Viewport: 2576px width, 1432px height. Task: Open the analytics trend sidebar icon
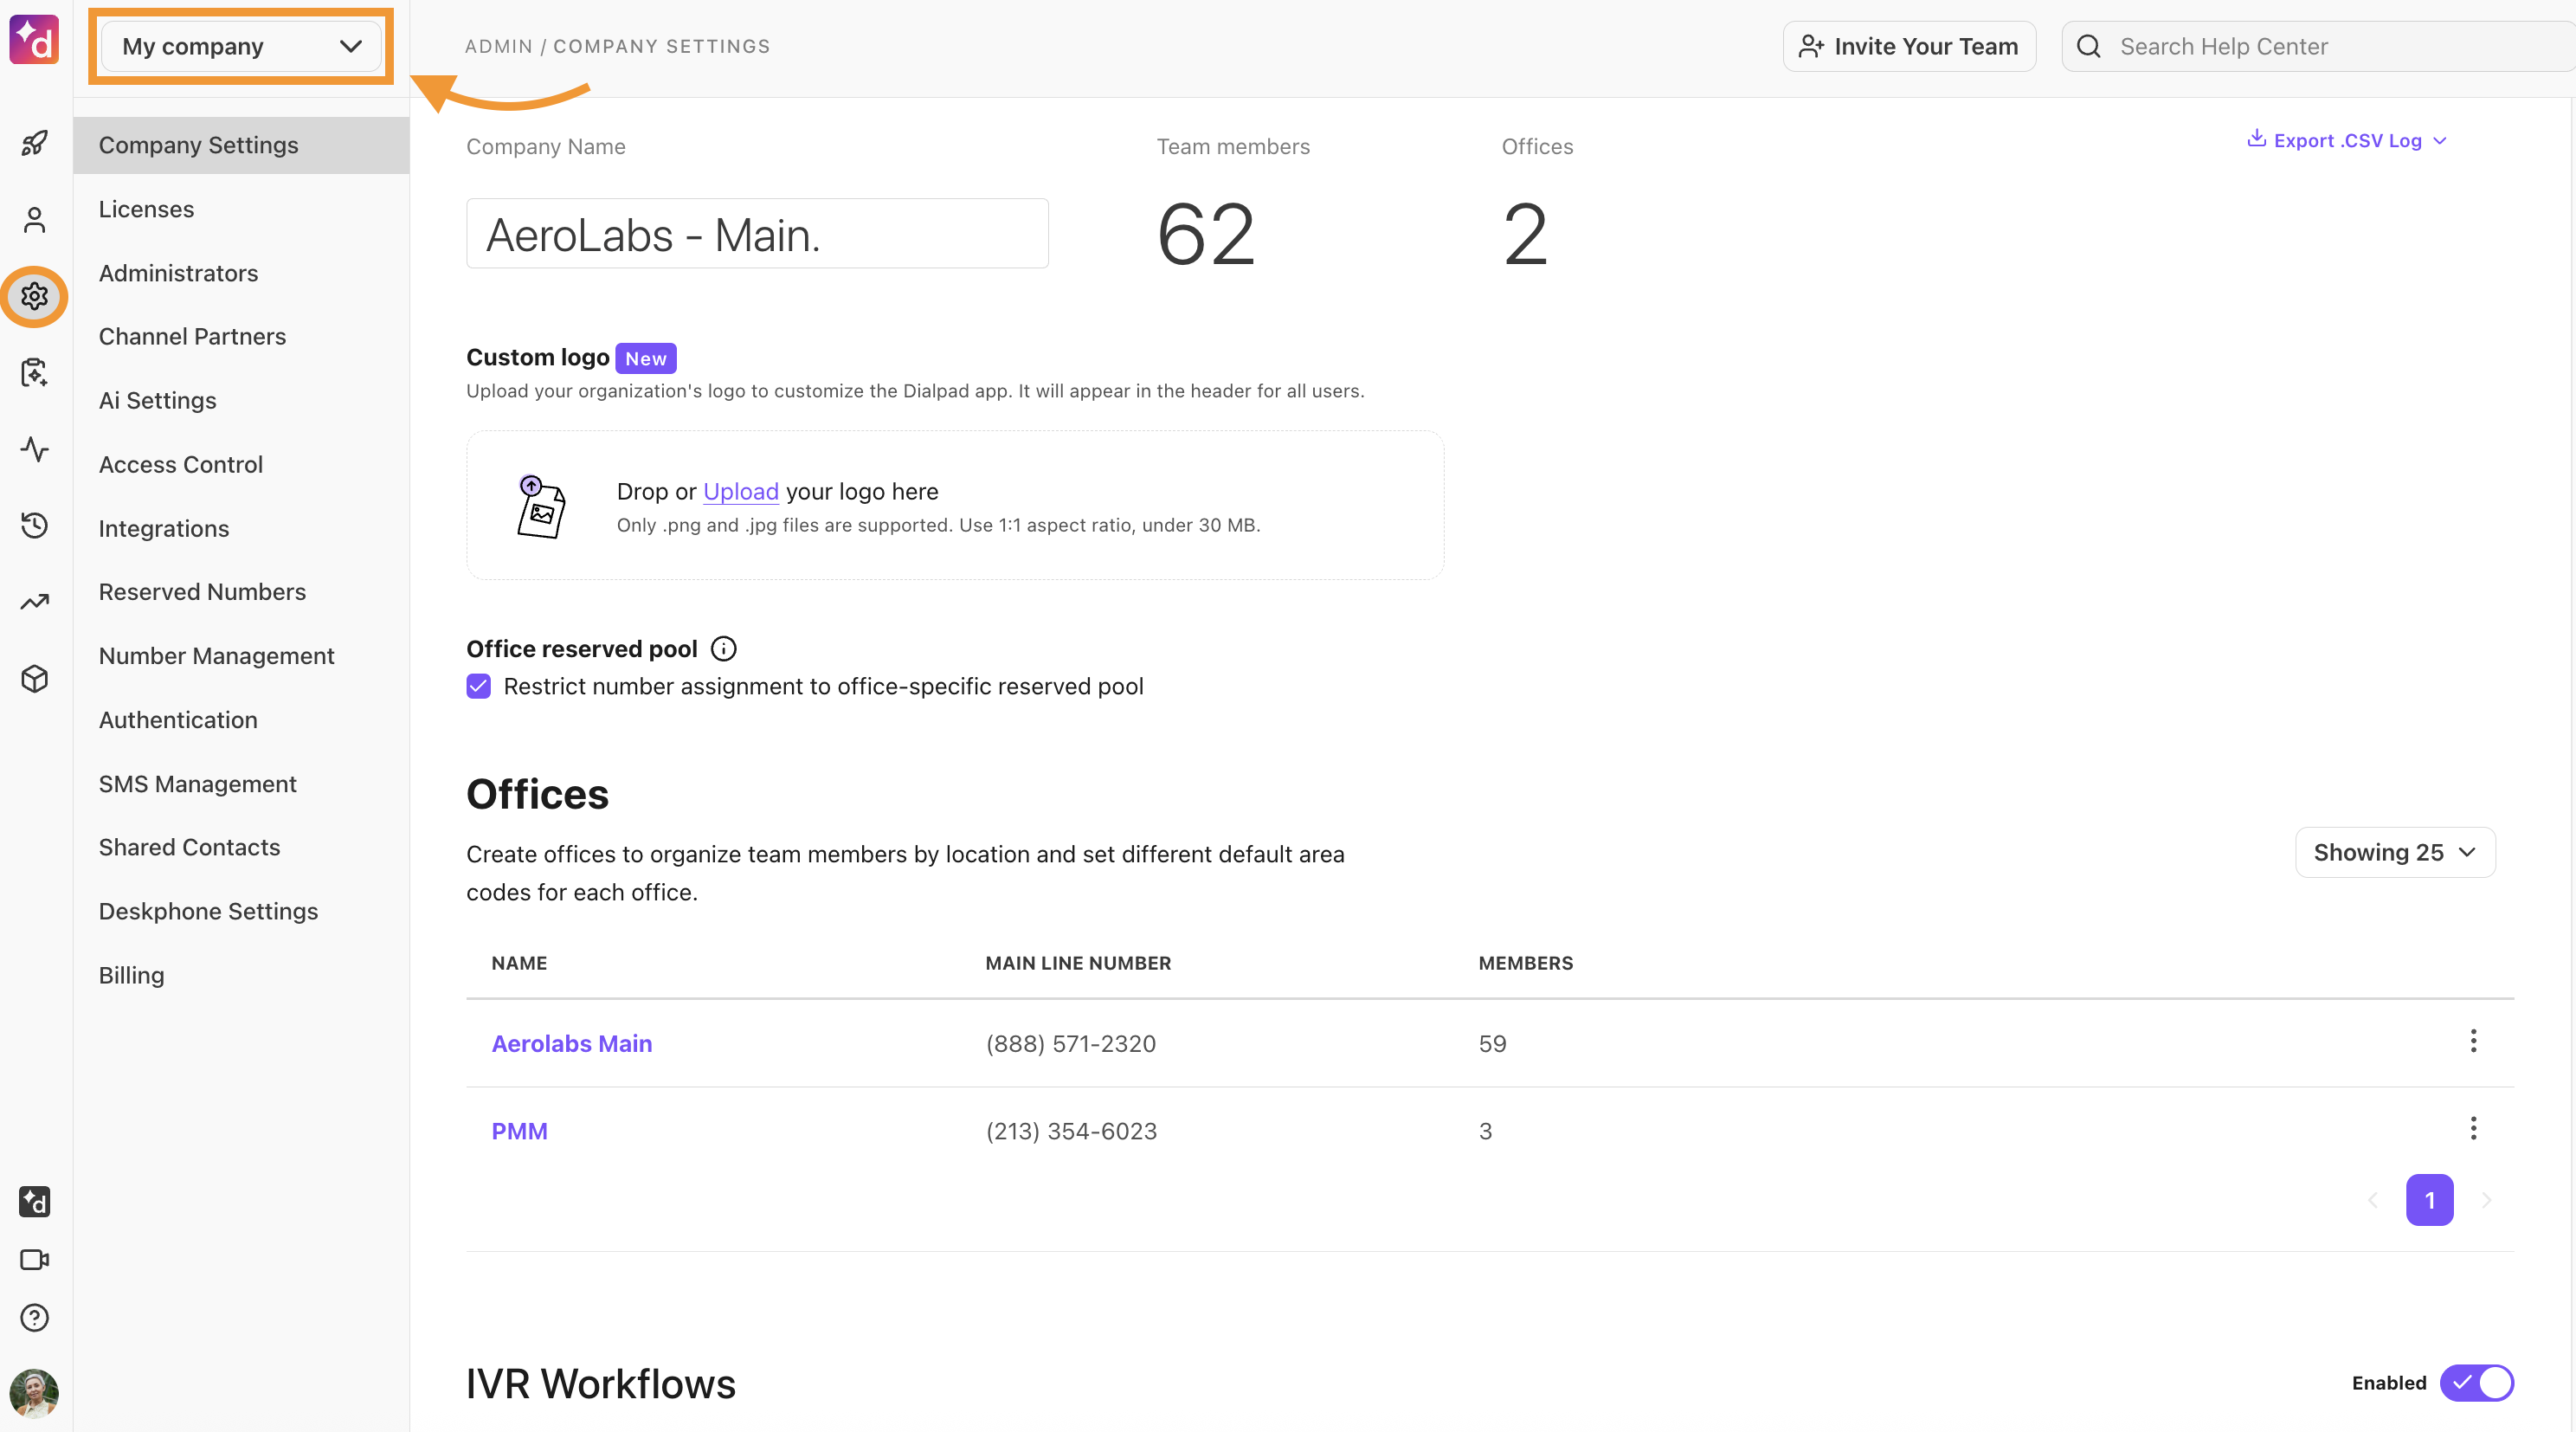pos(34,602)
